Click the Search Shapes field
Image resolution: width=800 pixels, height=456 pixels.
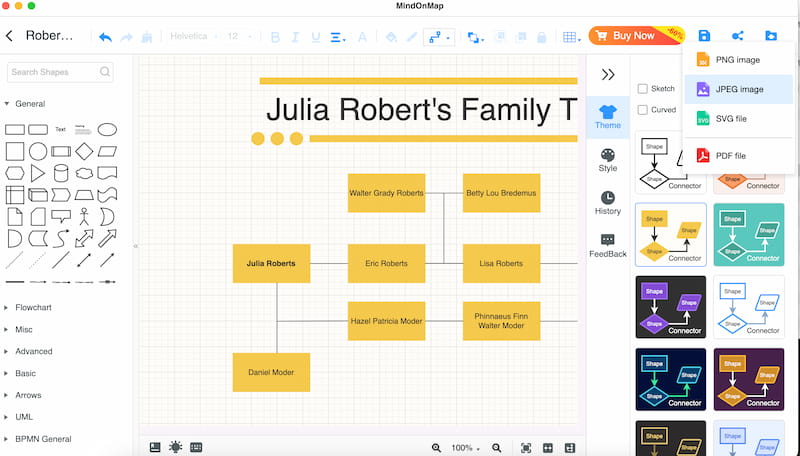click(60, 72)
